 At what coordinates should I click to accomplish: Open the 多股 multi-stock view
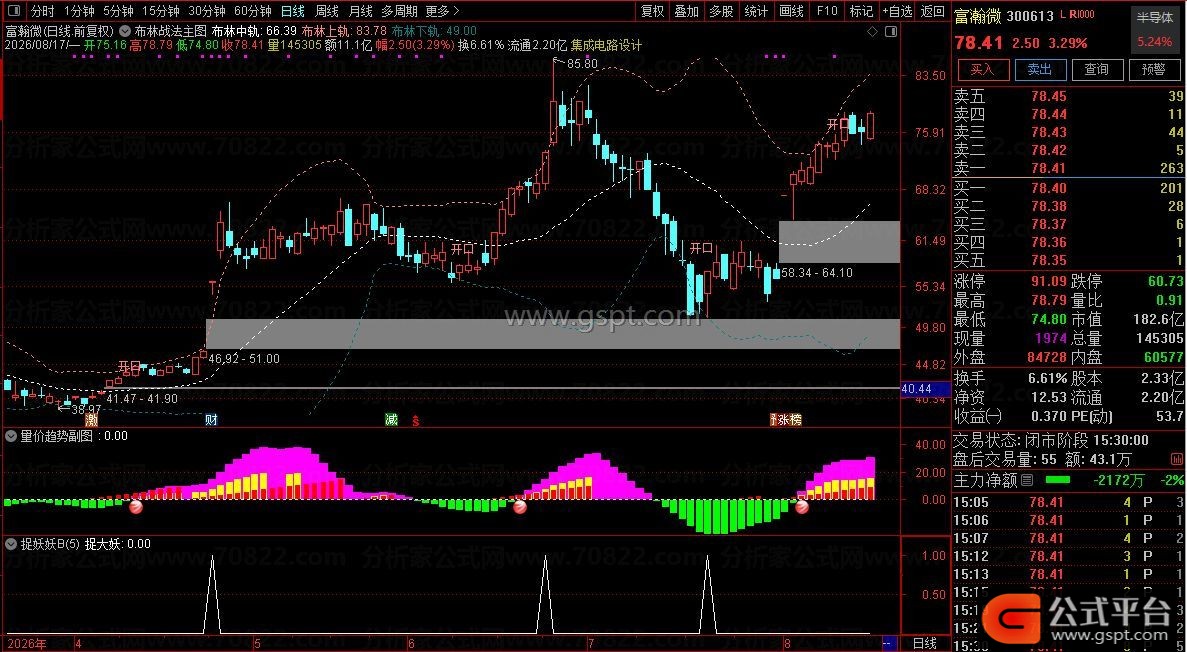[721, 11]
